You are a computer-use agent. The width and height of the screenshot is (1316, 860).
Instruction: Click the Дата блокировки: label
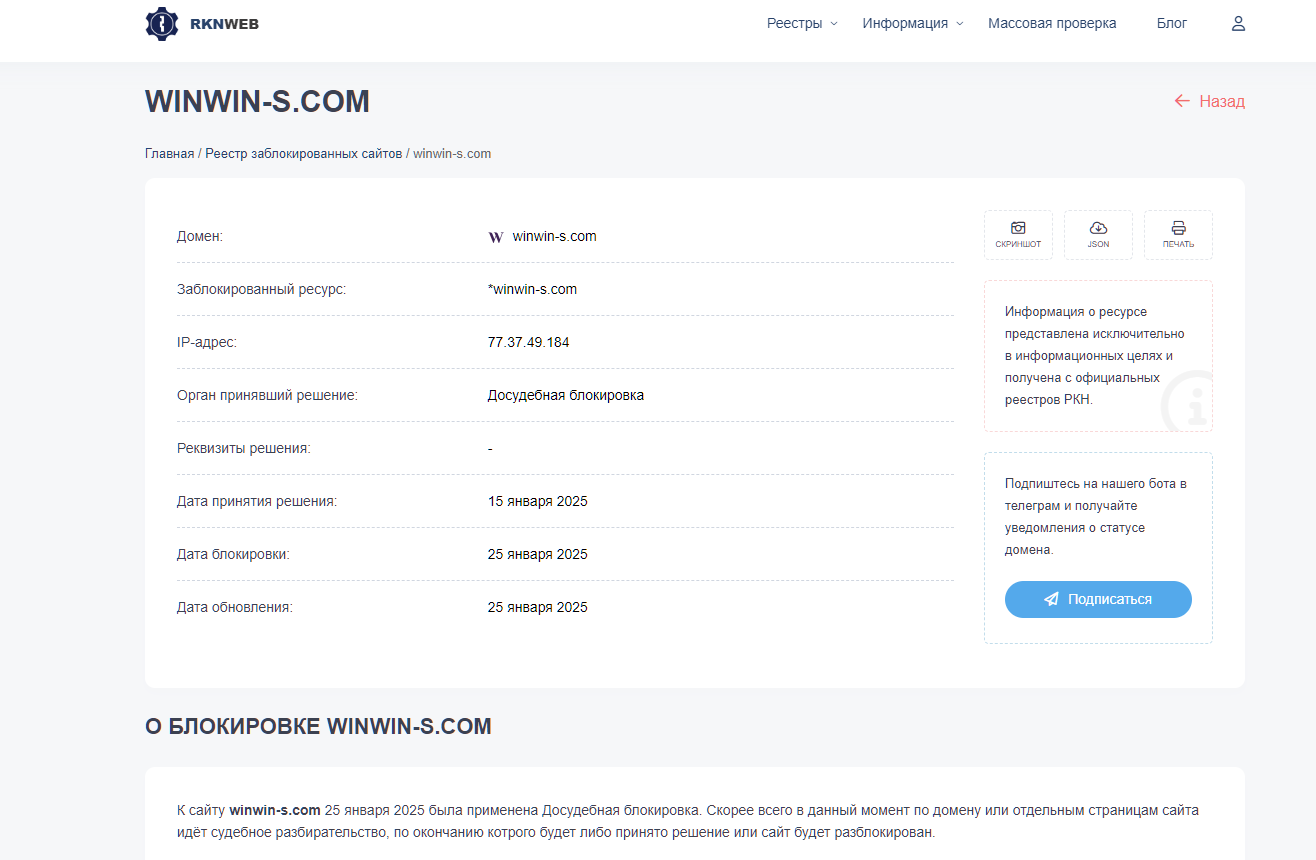pos(233,554)
